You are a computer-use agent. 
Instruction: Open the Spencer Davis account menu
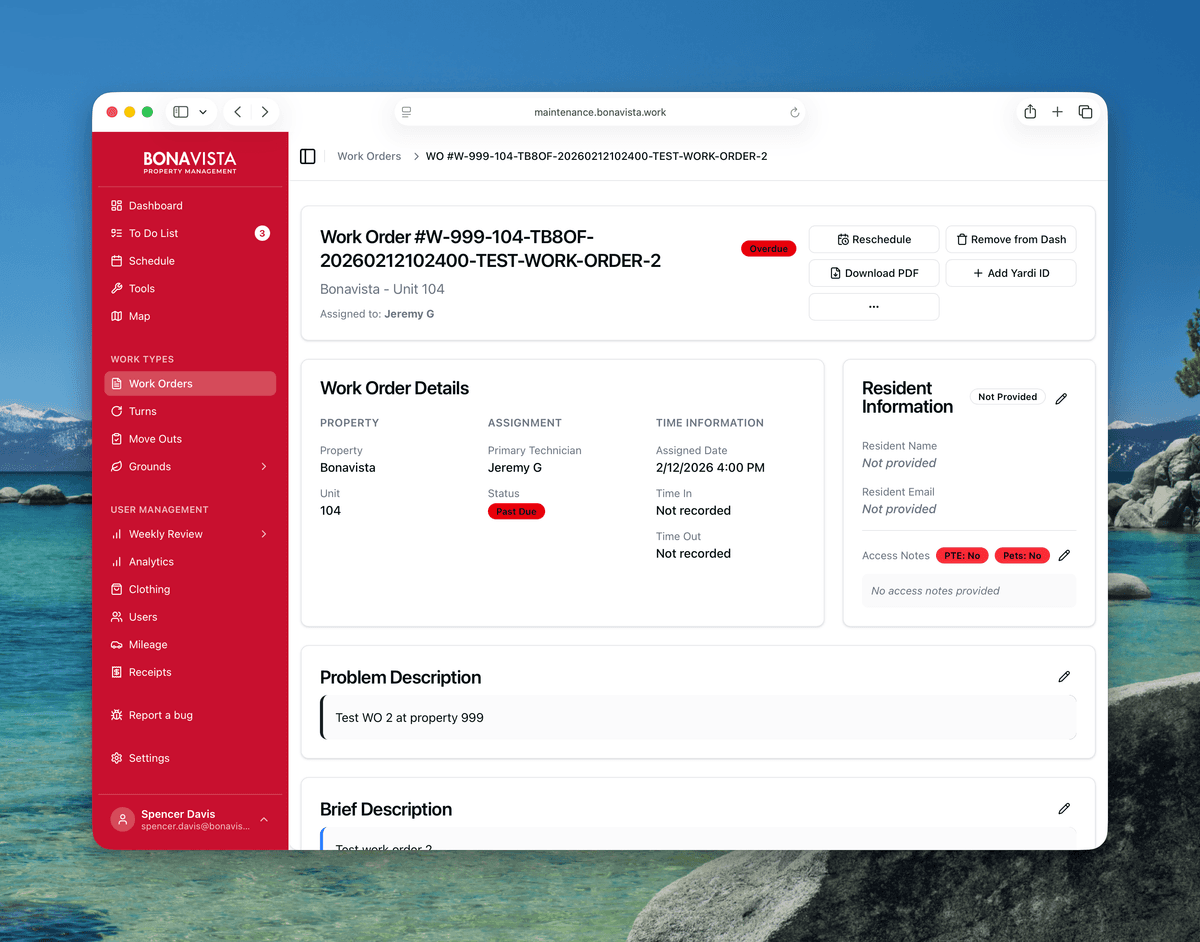(x=190, y=820)
